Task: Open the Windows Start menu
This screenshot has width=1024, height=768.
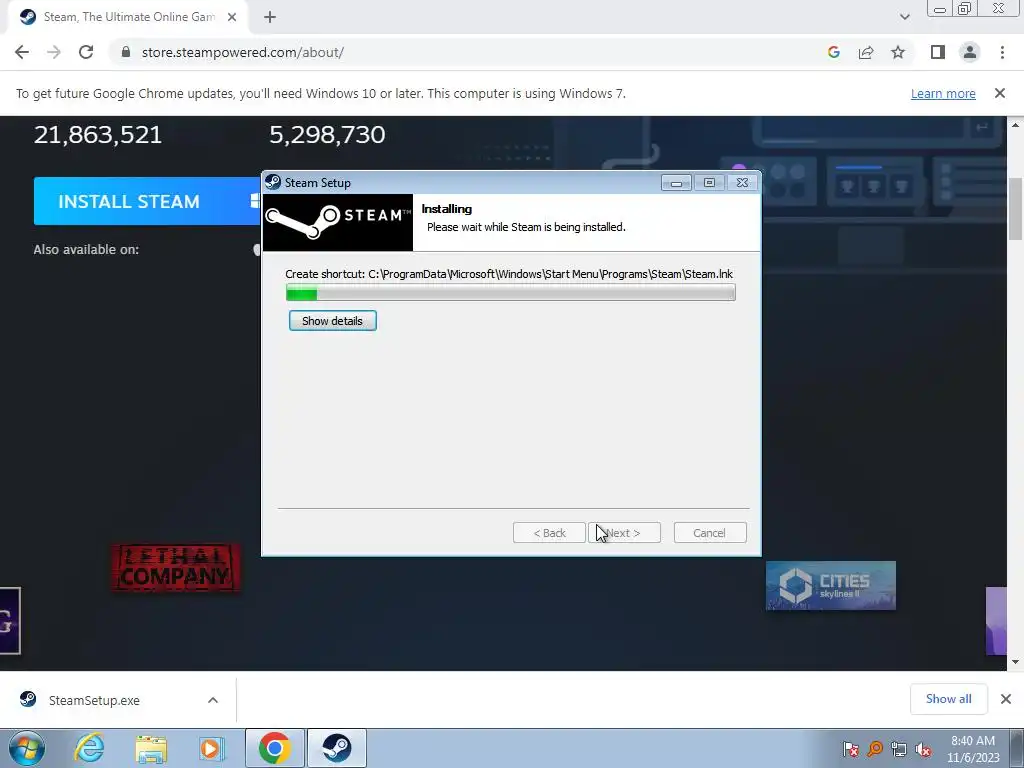Action: coord(27,748)
